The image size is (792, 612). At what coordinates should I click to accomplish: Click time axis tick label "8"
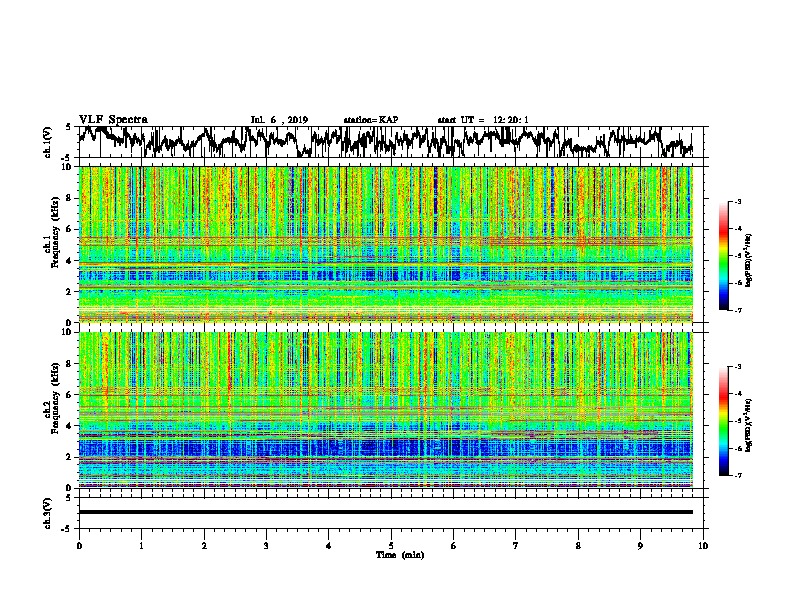578,546
